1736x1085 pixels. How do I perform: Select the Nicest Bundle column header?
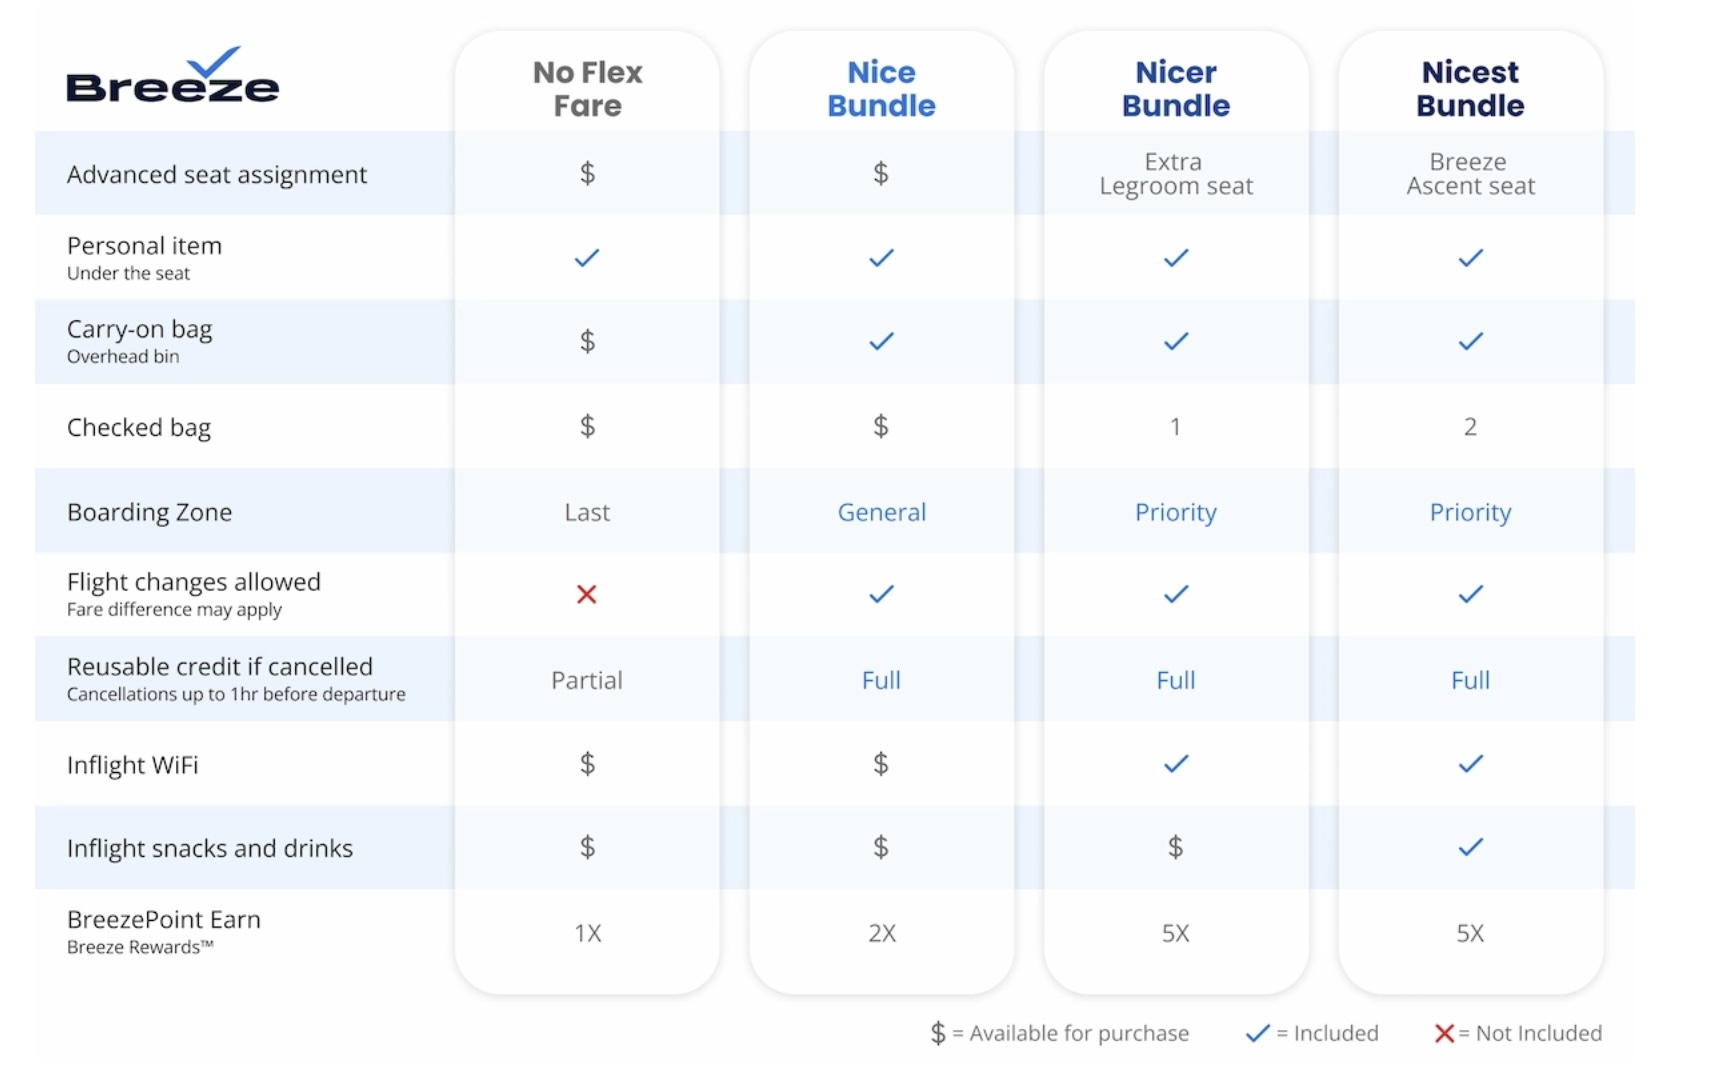(x=1470, y=89)
